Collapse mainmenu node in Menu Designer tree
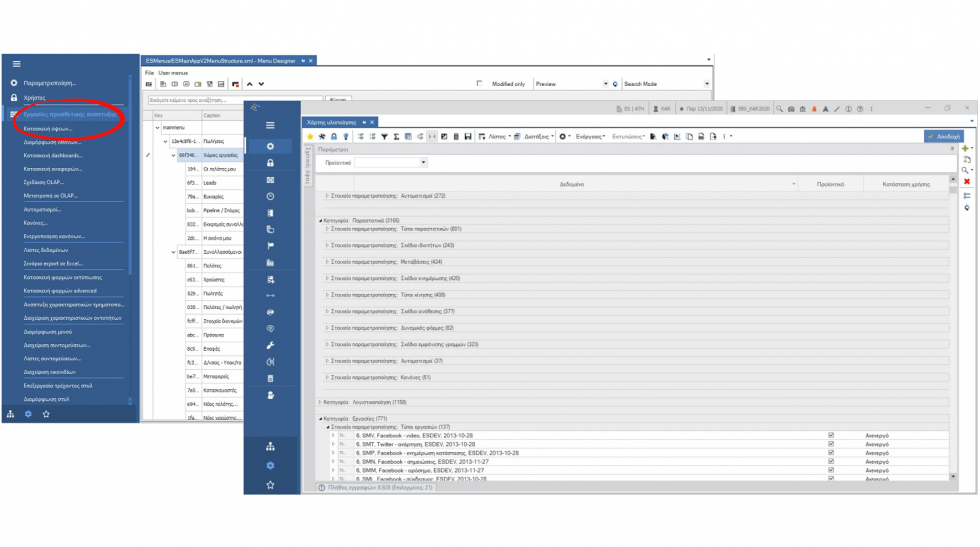Screen dimensions: 980x547 pos(158,128)
